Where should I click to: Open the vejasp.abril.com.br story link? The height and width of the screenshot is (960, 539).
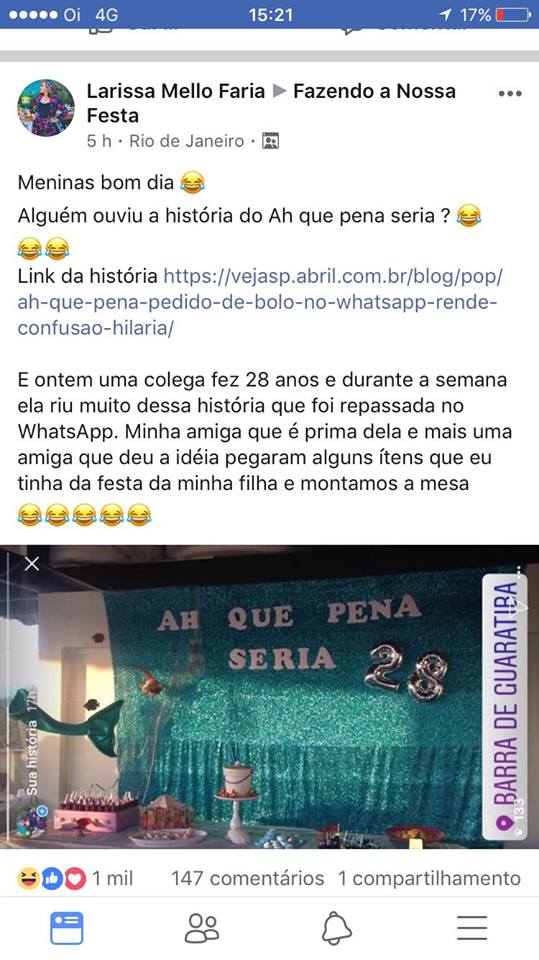coord(260,302)
